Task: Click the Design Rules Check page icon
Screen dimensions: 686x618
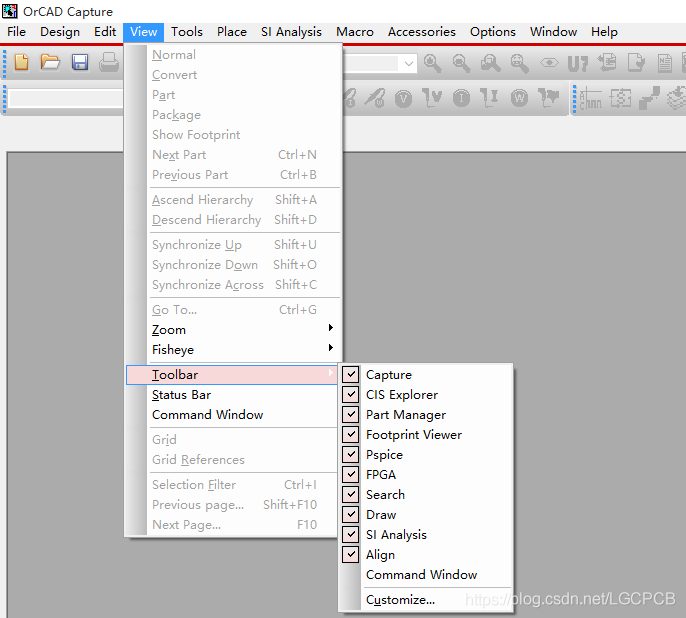Action: tap(636, 63)
